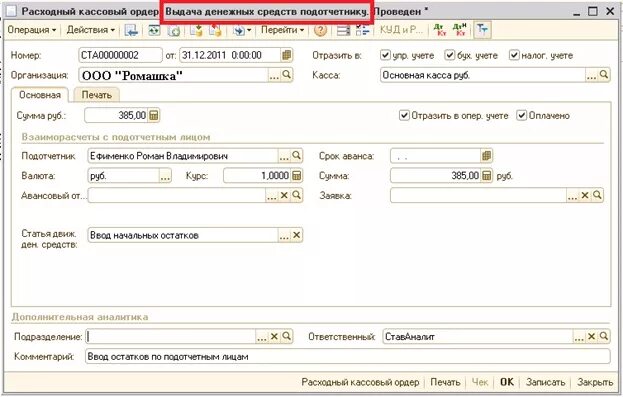The image size is (623, 397).
Task: Click the Закрыть button
Action: 595,382
